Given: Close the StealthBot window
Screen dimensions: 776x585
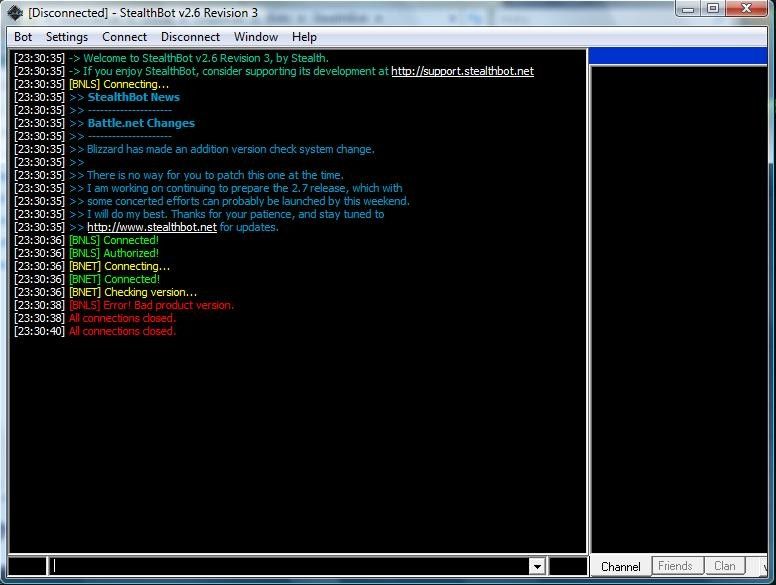Looking at the screenshot, I should [746, 8].
